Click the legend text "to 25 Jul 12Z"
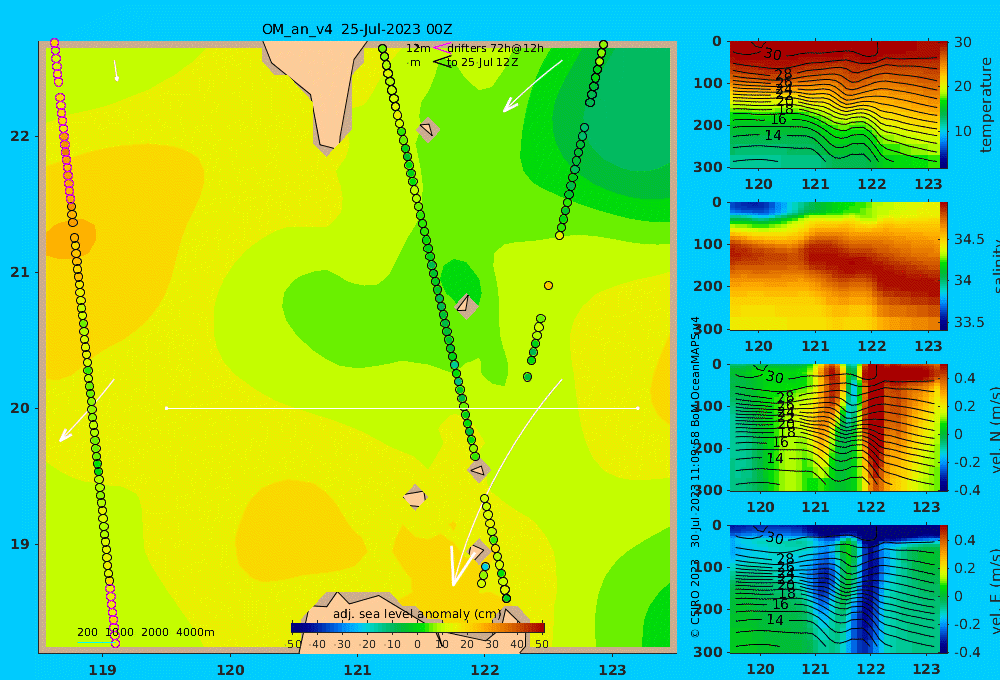Image resolution: width=1000 pixels, height=680 pixels. point(482,63)
